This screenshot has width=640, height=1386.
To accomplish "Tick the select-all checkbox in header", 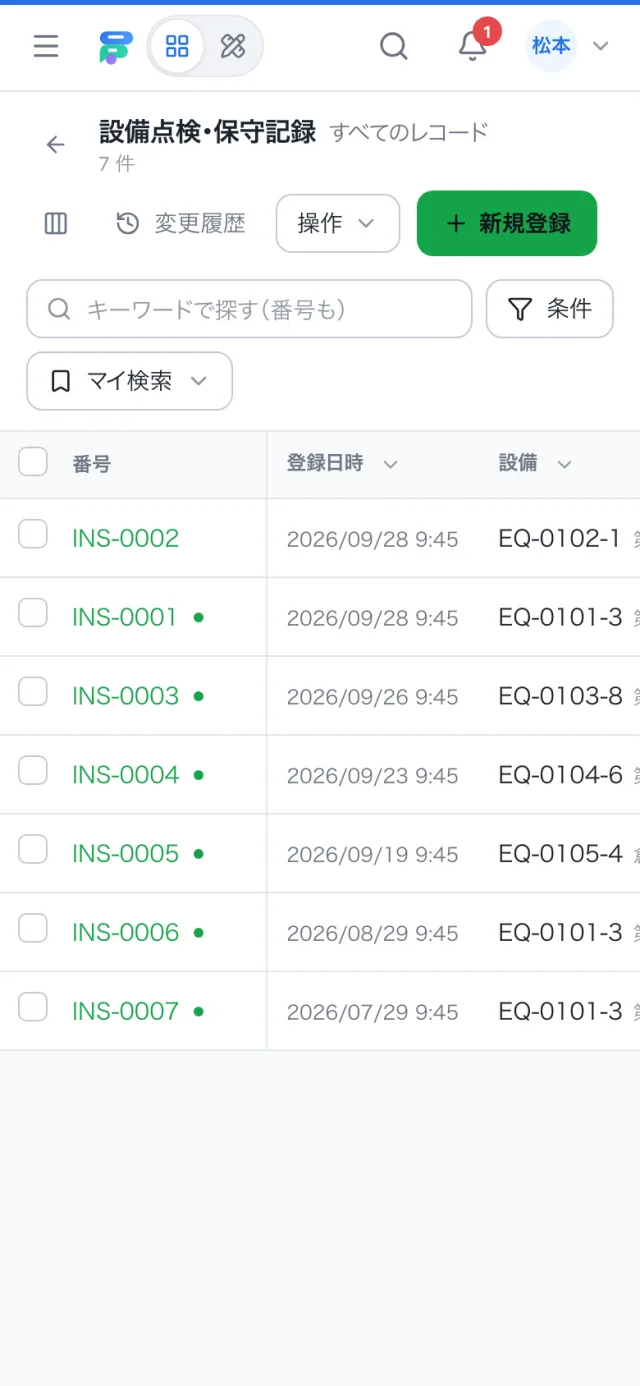I will pyautogui.click(x=33, y=462).
